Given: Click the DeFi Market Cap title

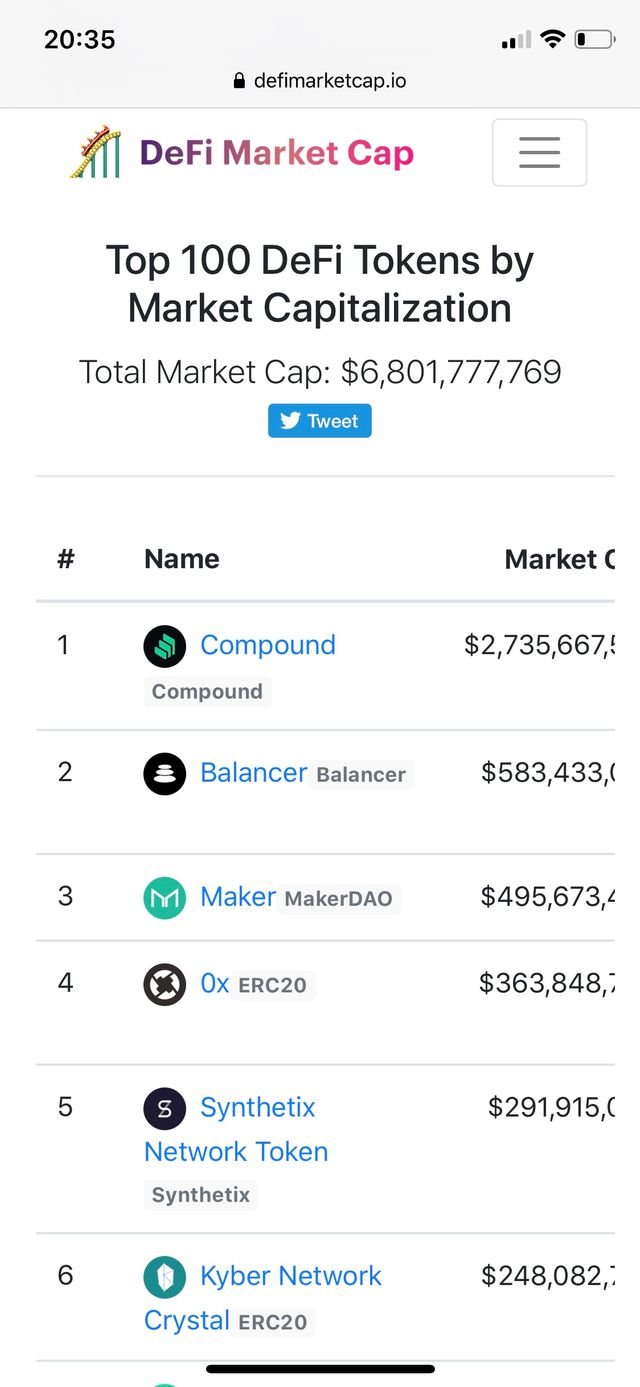Looking at the screenshot, I should coord(277,153).
